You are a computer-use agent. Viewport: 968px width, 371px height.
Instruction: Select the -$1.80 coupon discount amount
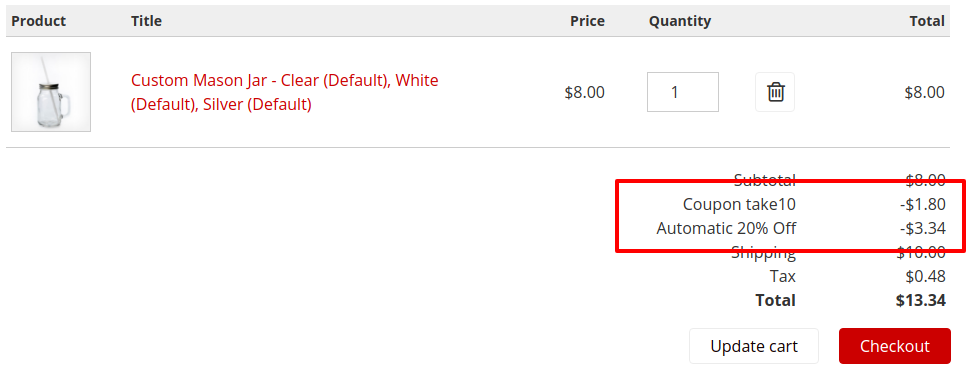tap(922, 204)
